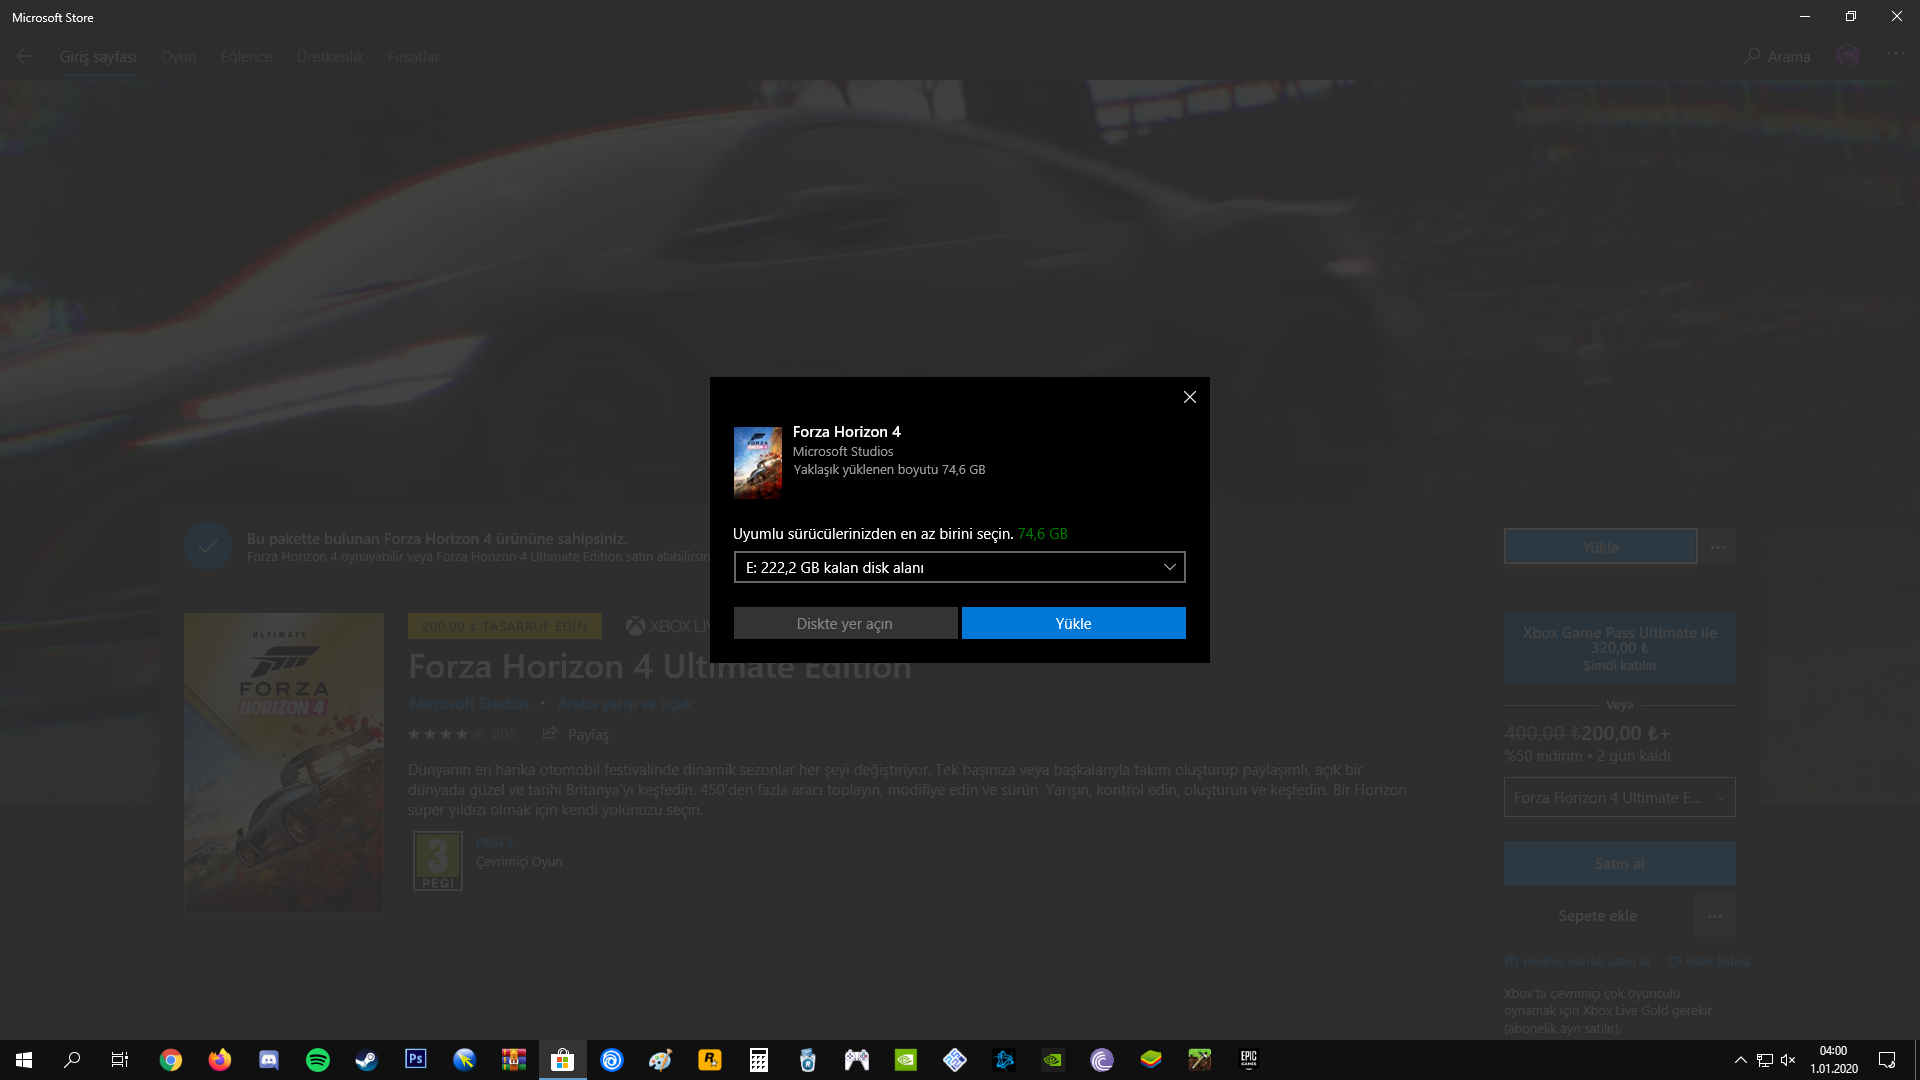Screen dimensions: 1920x1080
Task: Switch to the Oyun tab
Action: coord(179,57)
